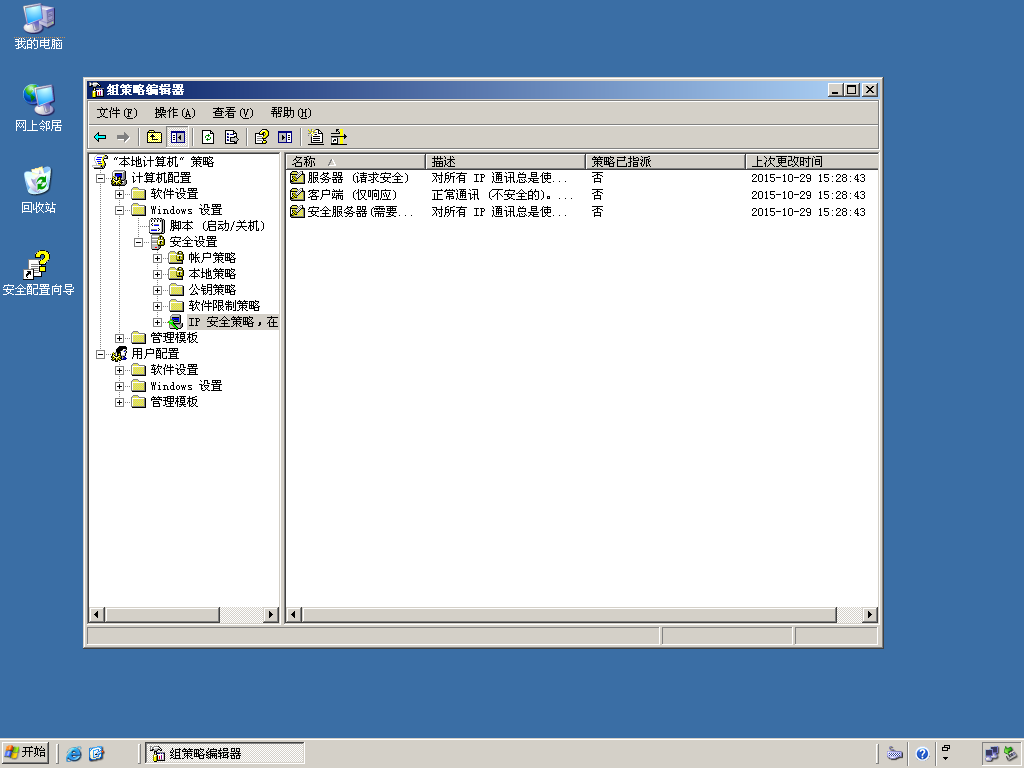Open the 操作(A) menu

(174, 113)
